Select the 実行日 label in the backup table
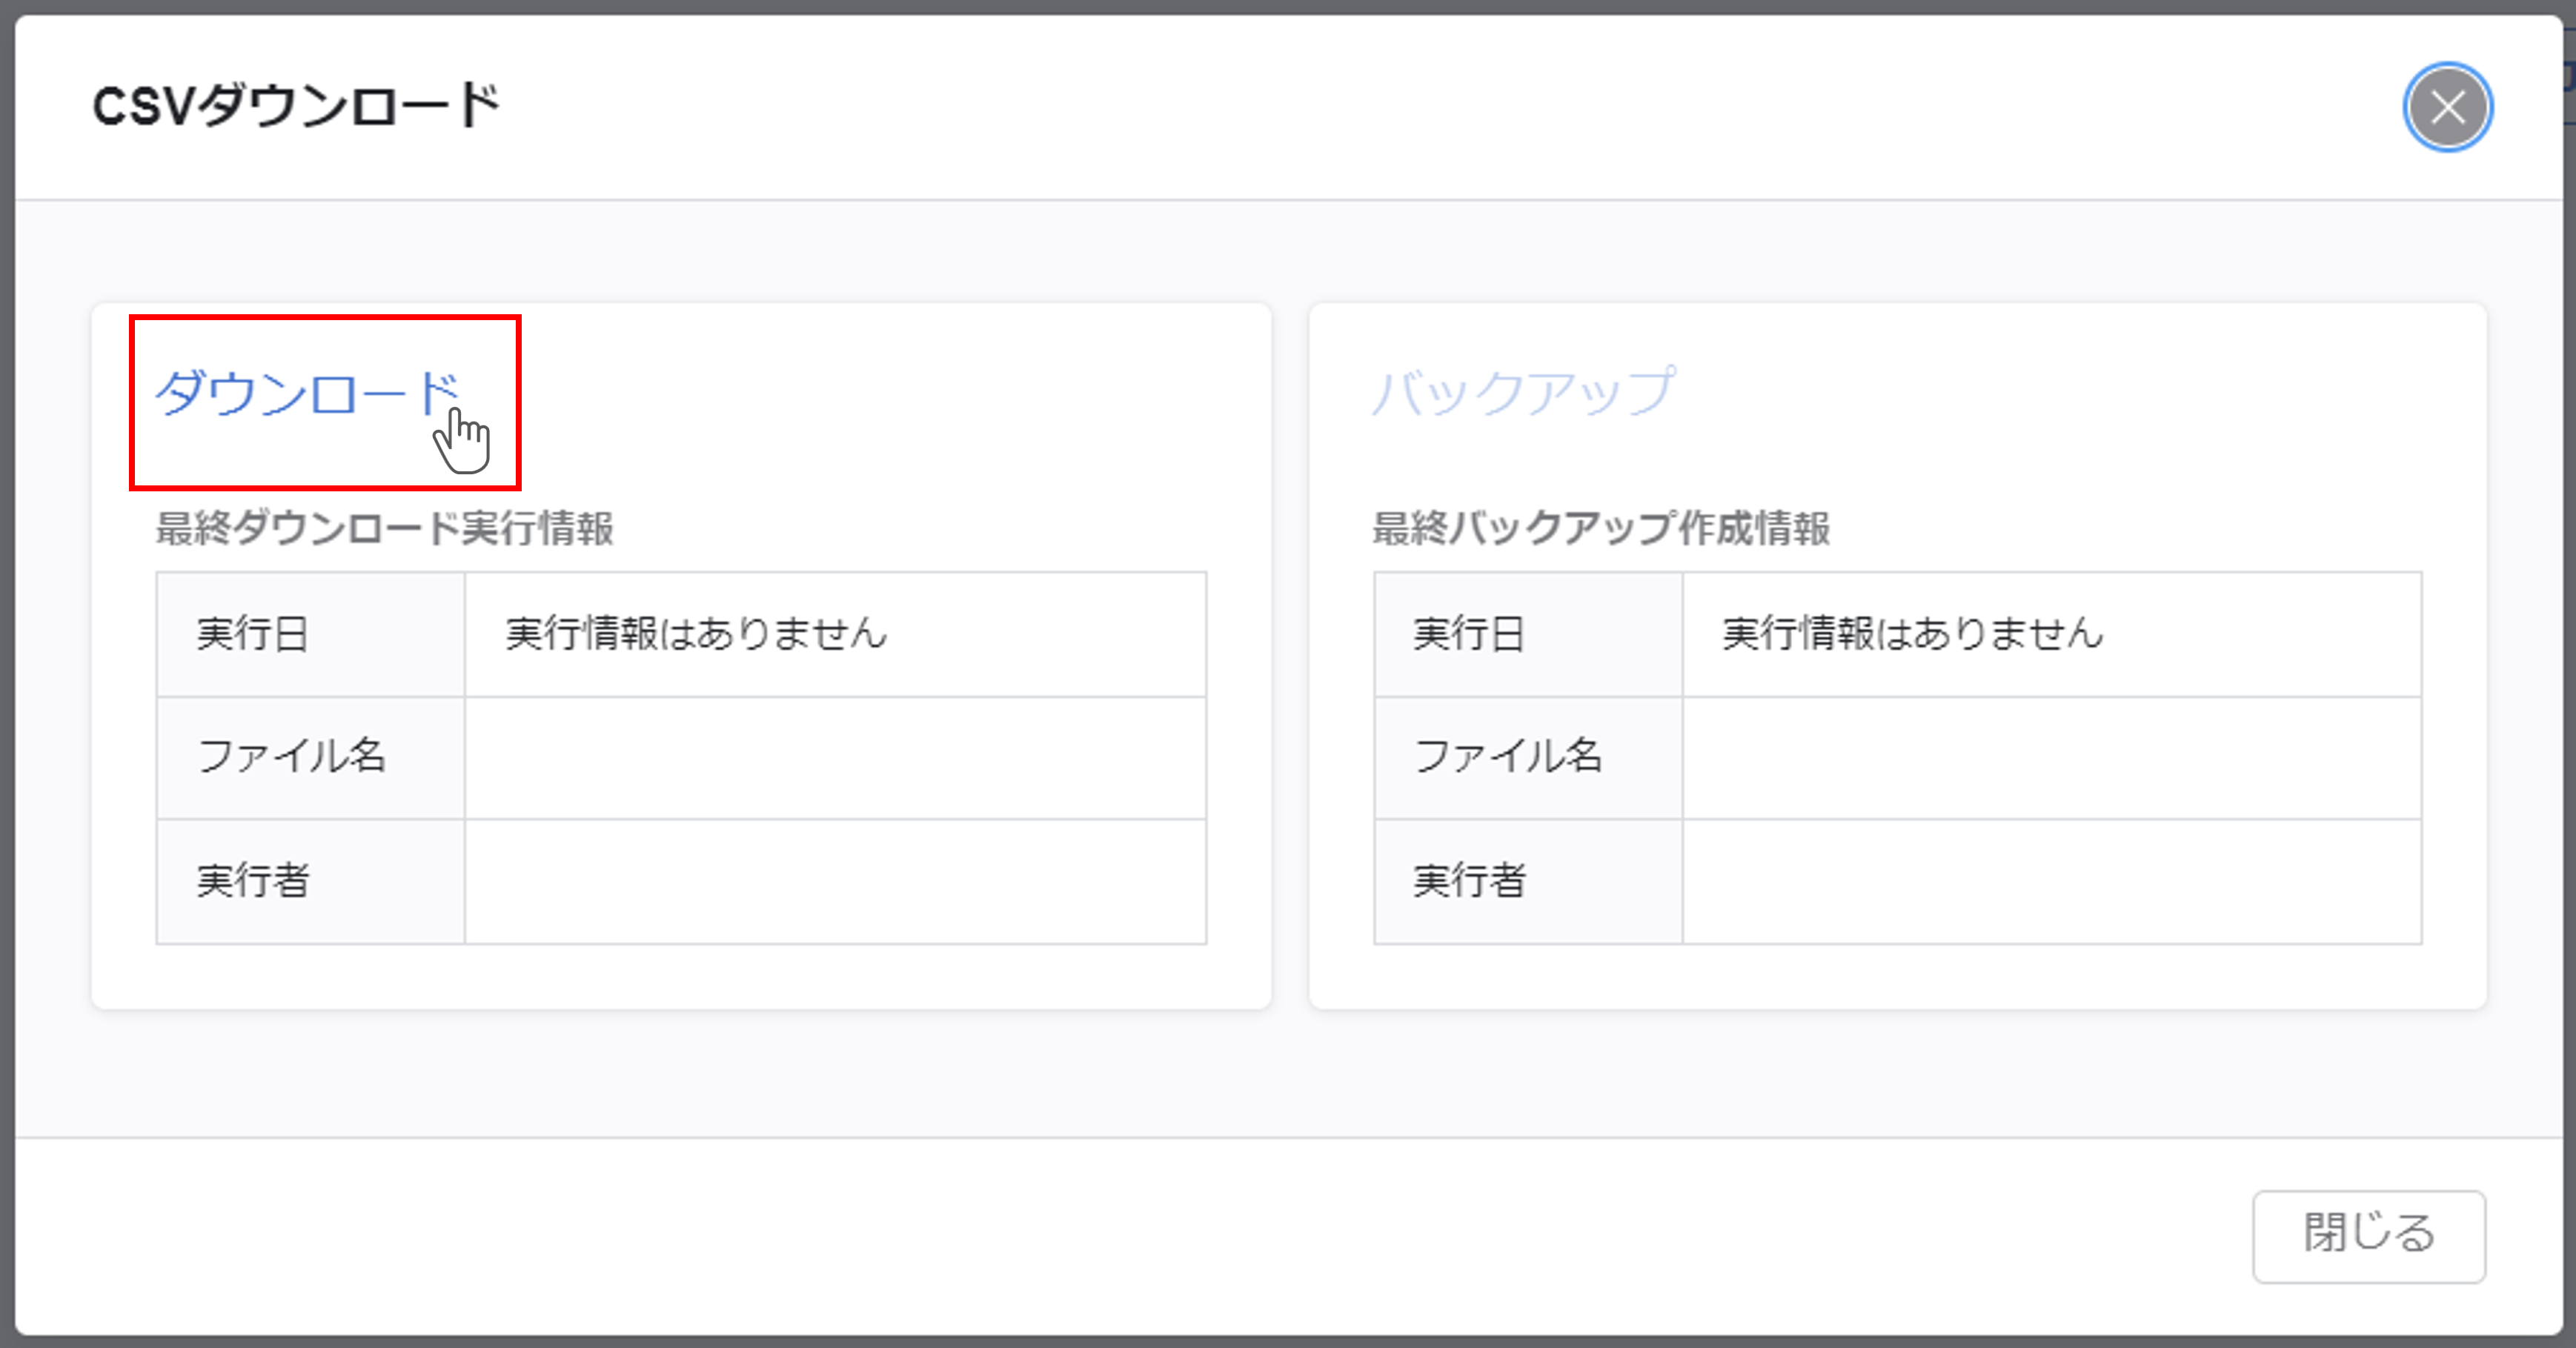This screenshot has width=2576, height=1348. (x=1469, y=634)
